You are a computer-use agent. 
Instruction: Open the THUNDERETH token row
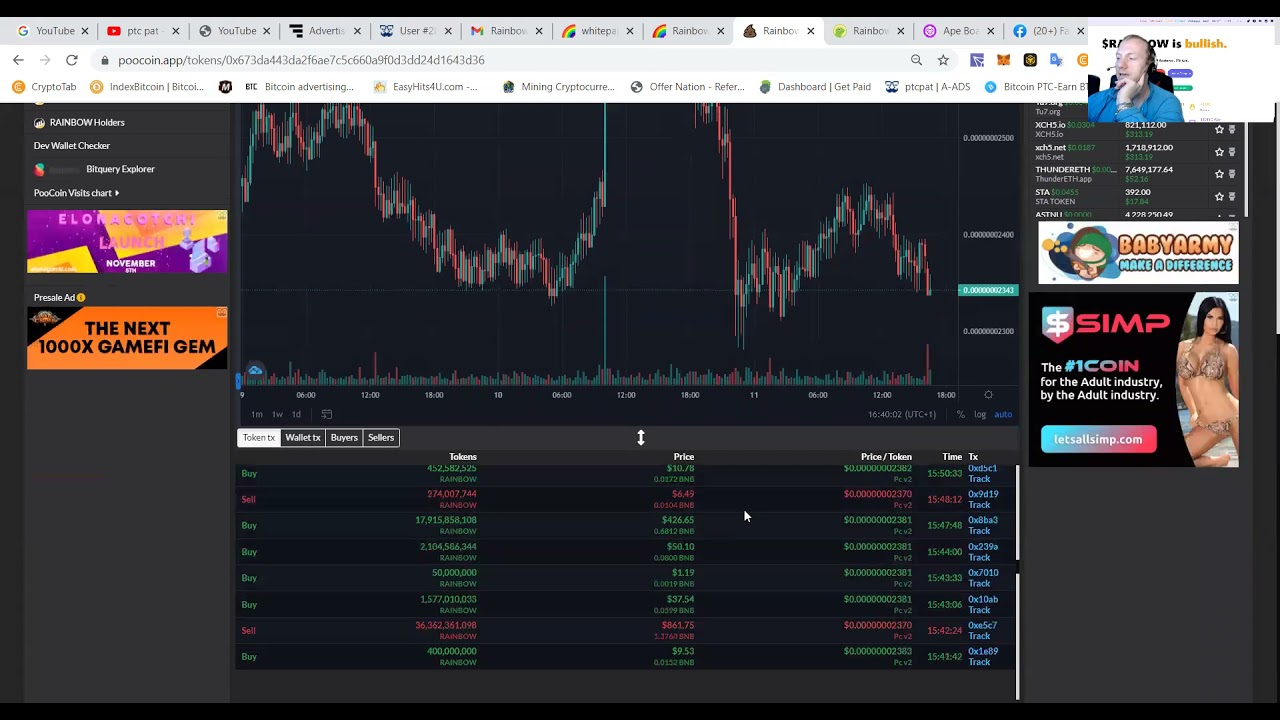point(1135,174)
